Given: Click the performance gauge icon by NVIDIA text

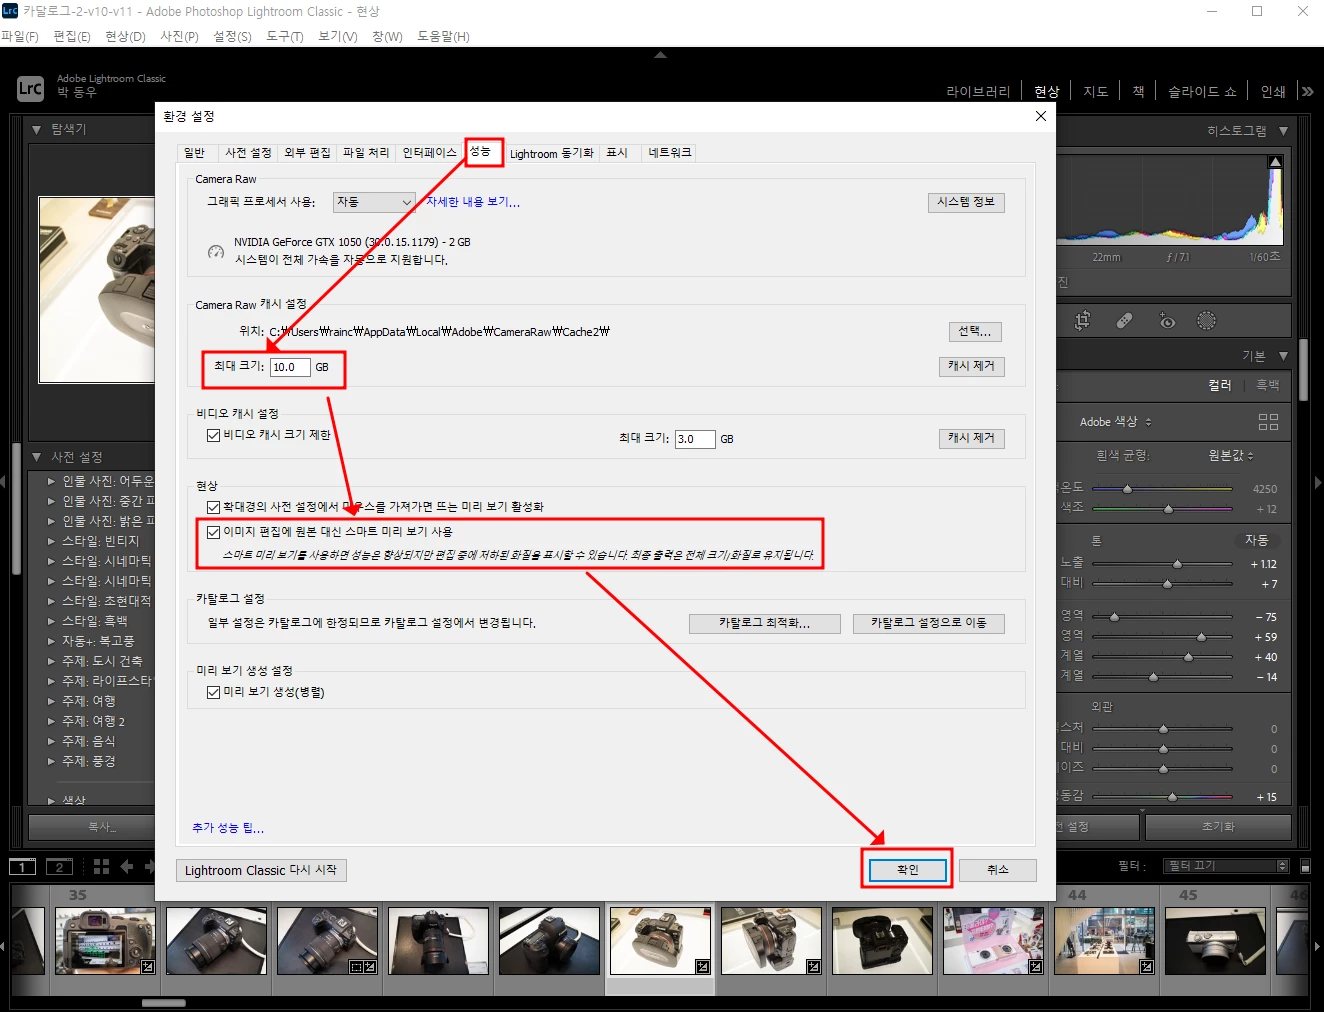Looking at the screenshot, I should pos(216,252).
